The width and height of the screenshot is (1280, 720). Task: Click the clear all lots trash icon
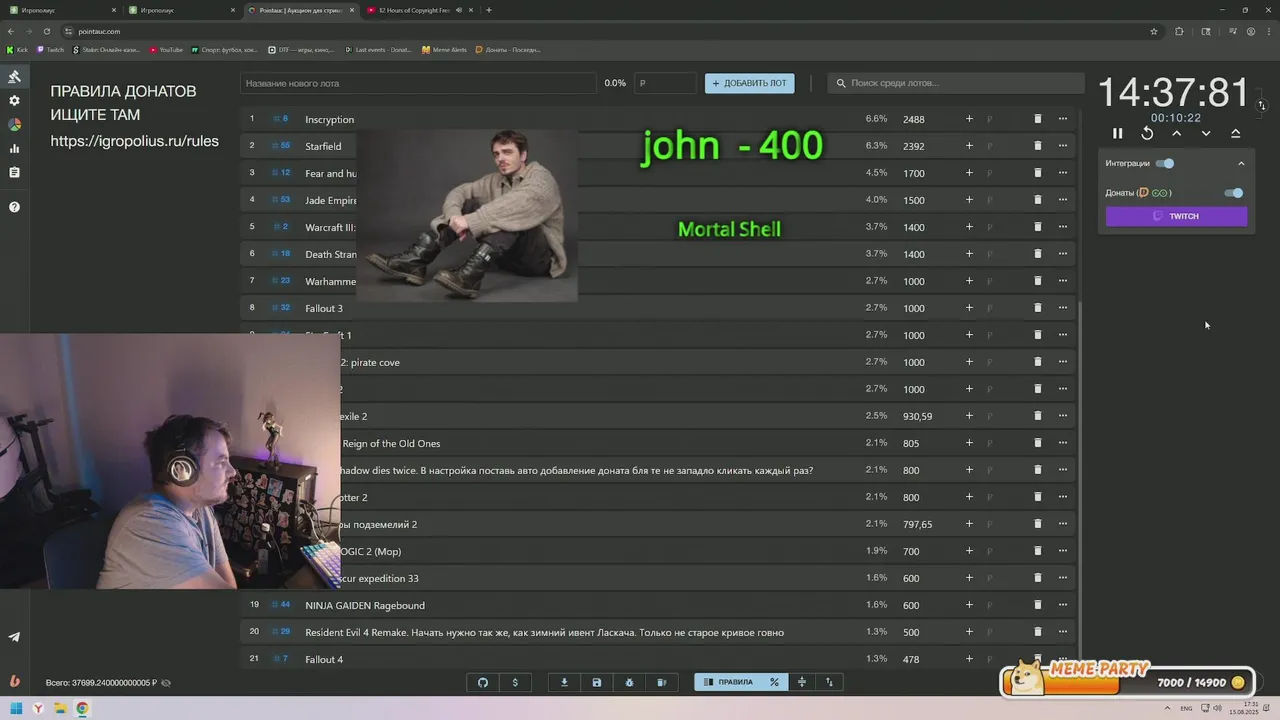tap(661, 682)
